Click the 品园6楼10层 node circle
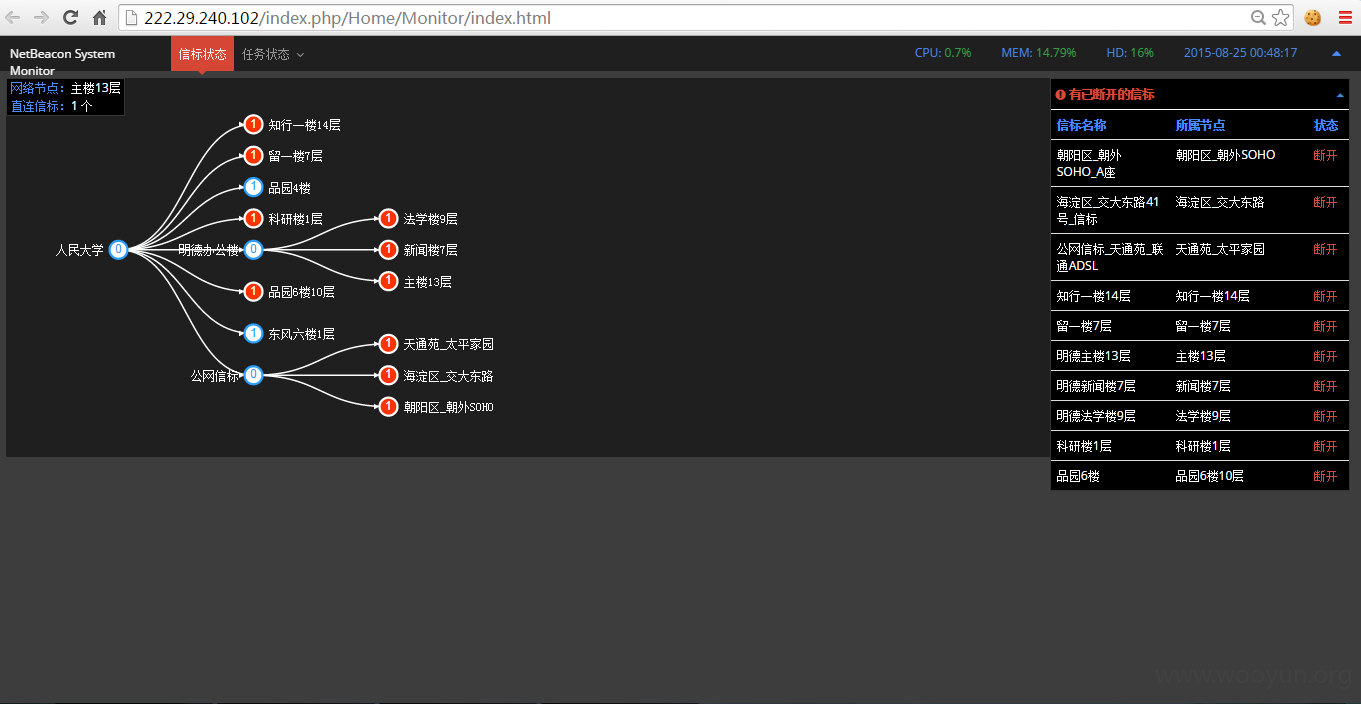 (x=254, y=291)
